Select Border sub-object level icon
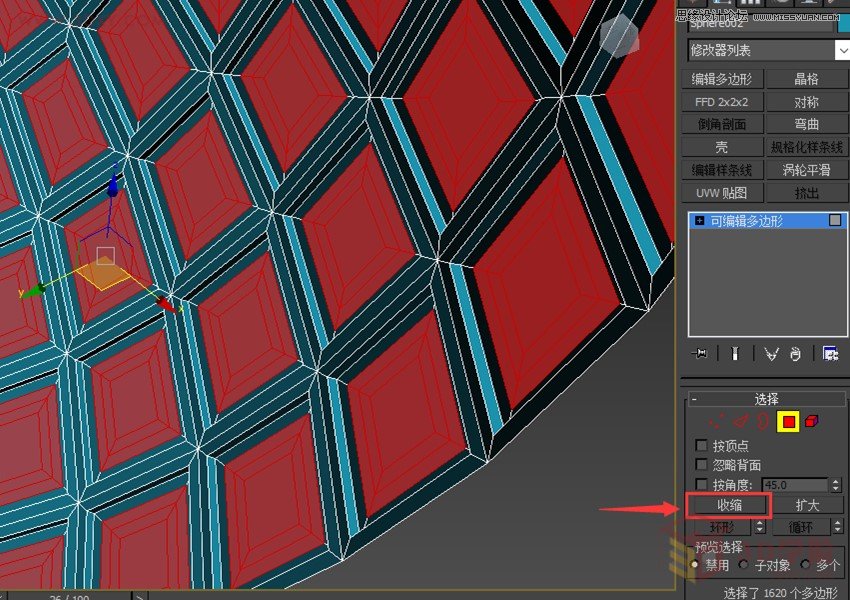This screenshot has height=600, width=850. [763, 422]
